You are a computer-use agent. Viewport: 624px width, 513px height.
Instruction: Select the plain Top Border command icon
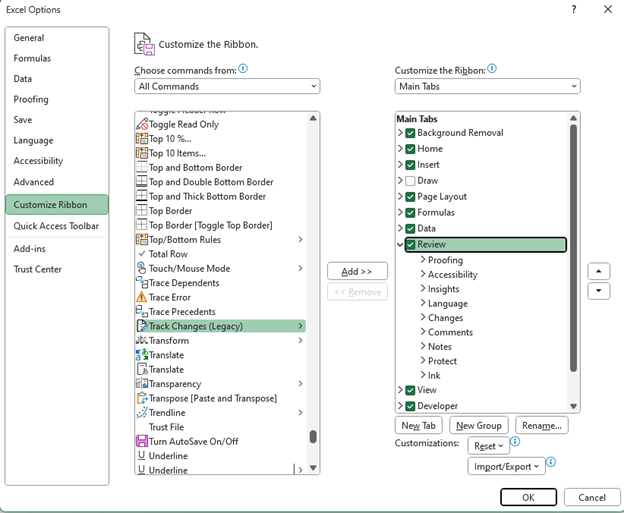pyautogui.click(x=142, y=211)
